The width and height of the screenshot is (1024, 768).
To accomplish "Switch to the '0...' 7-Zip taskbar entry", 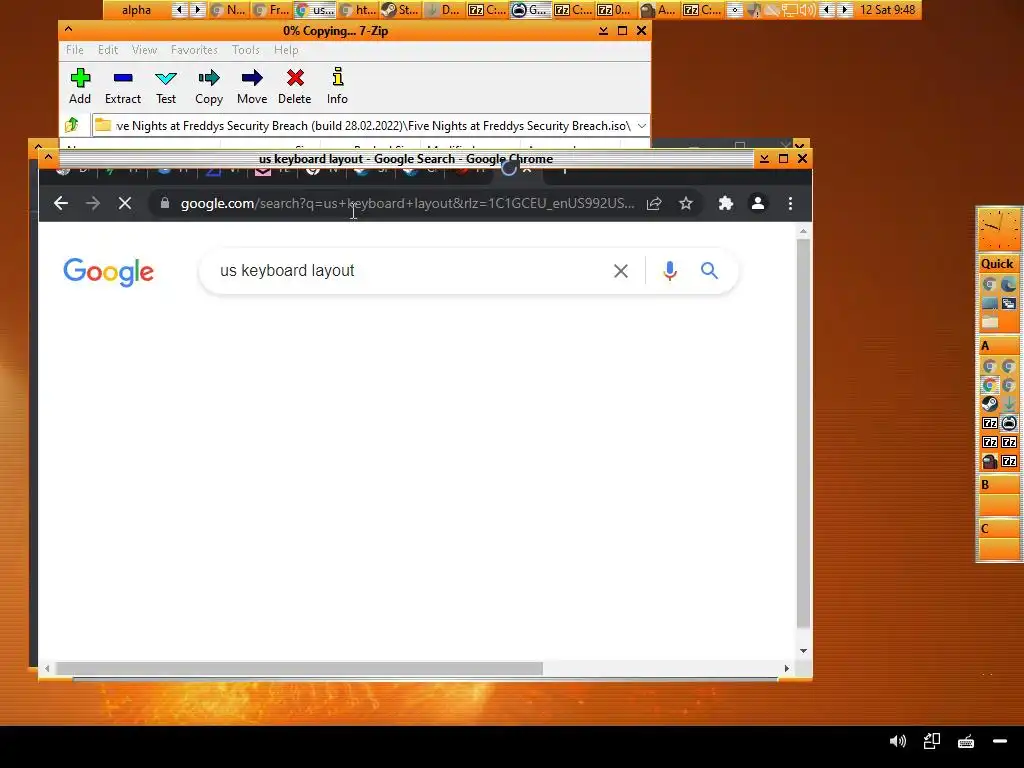I will pyautogui.click(x=615, y=10).
